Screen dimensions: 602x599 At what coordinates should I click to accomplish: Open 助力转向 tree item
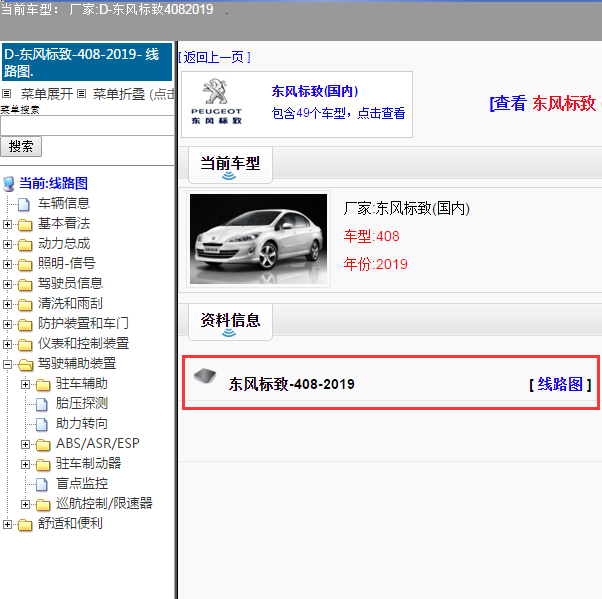pos(82,424)
